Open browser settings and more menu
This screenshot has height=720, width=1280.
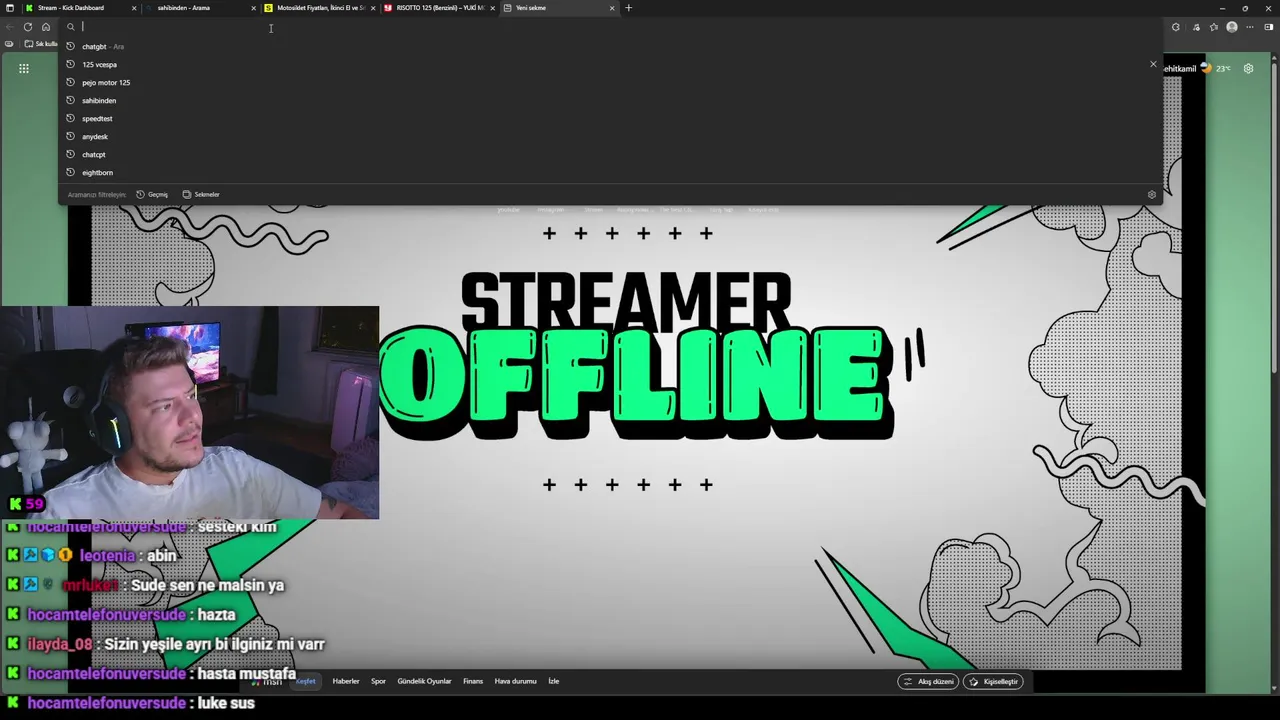pos(1250,27)
